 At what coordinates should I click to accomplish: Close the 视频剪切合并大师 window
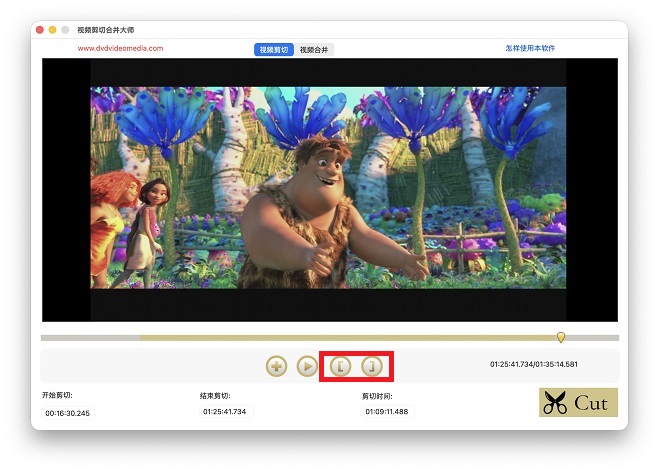pos(40,31)
